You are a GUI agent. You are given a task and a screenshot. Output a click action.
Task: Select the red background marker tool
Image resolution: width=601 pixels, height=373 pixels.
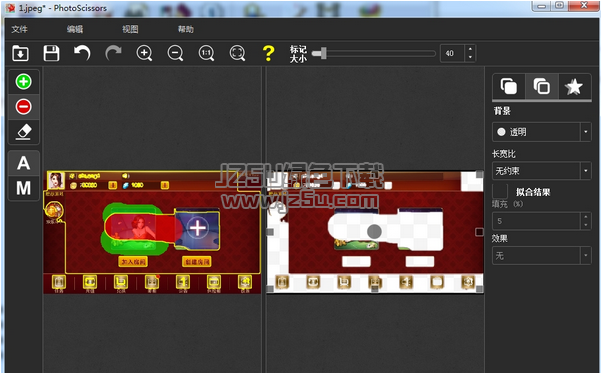click(23, 107)
